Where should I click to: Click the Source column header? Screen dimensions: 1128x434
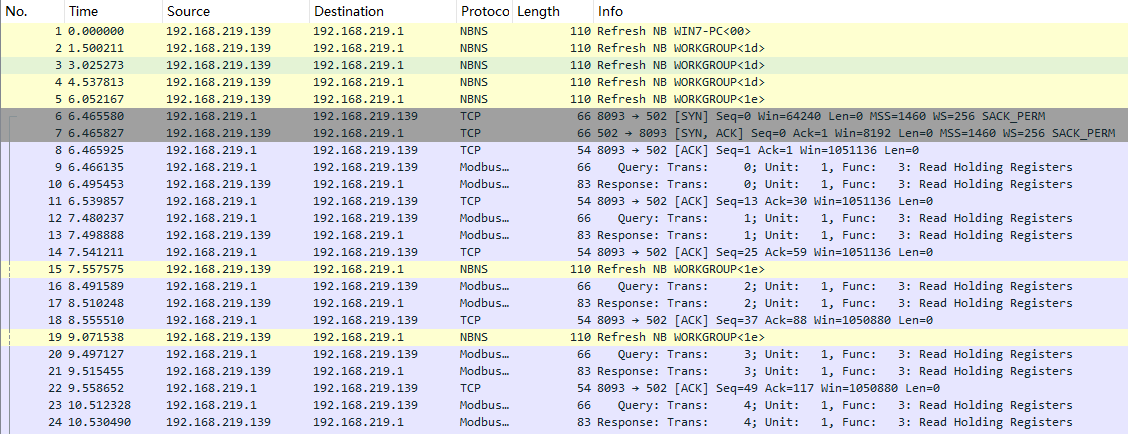click(x=236, y=12)
